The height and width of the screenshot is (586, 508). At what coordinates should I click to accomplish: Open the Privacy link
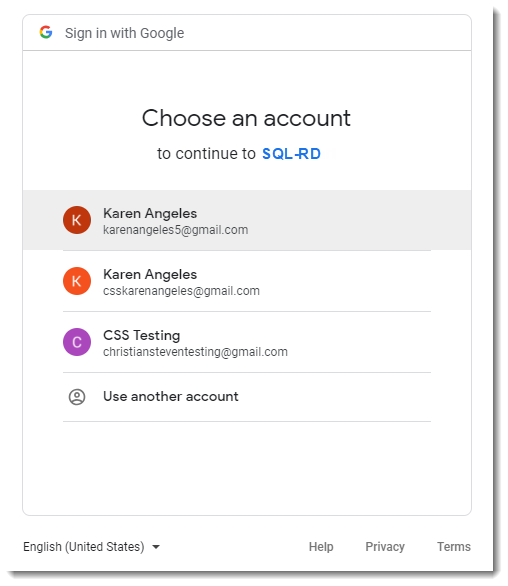[385, 547]
